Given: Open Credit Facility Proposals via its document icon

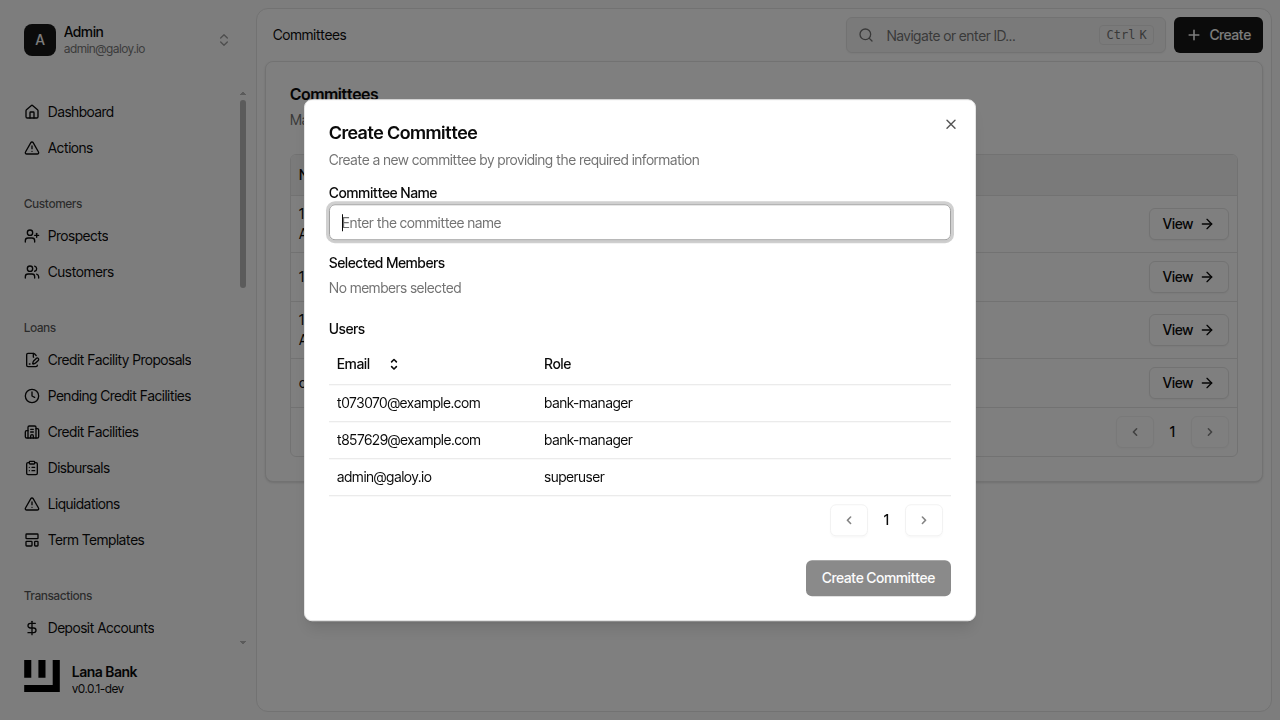Looking at the screenshot, I should coord(31,359).
